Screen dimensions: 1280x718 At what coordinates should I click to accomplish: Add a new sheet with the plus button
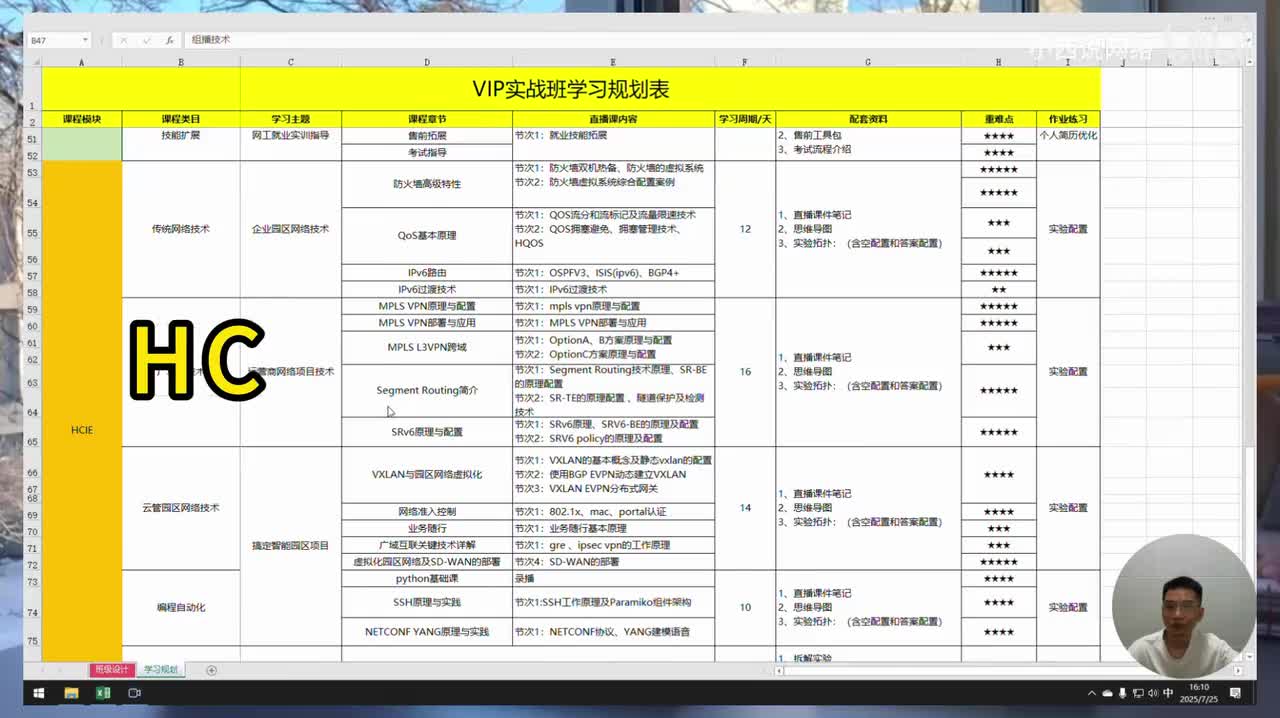tap(211, 670)
